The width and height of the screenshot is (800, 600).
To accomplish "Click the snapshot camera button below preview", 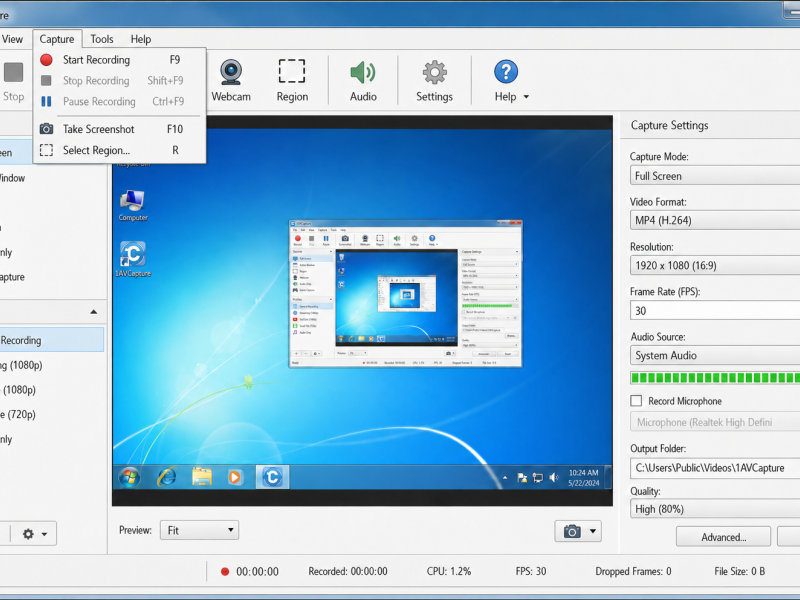I will pos(572,531).
